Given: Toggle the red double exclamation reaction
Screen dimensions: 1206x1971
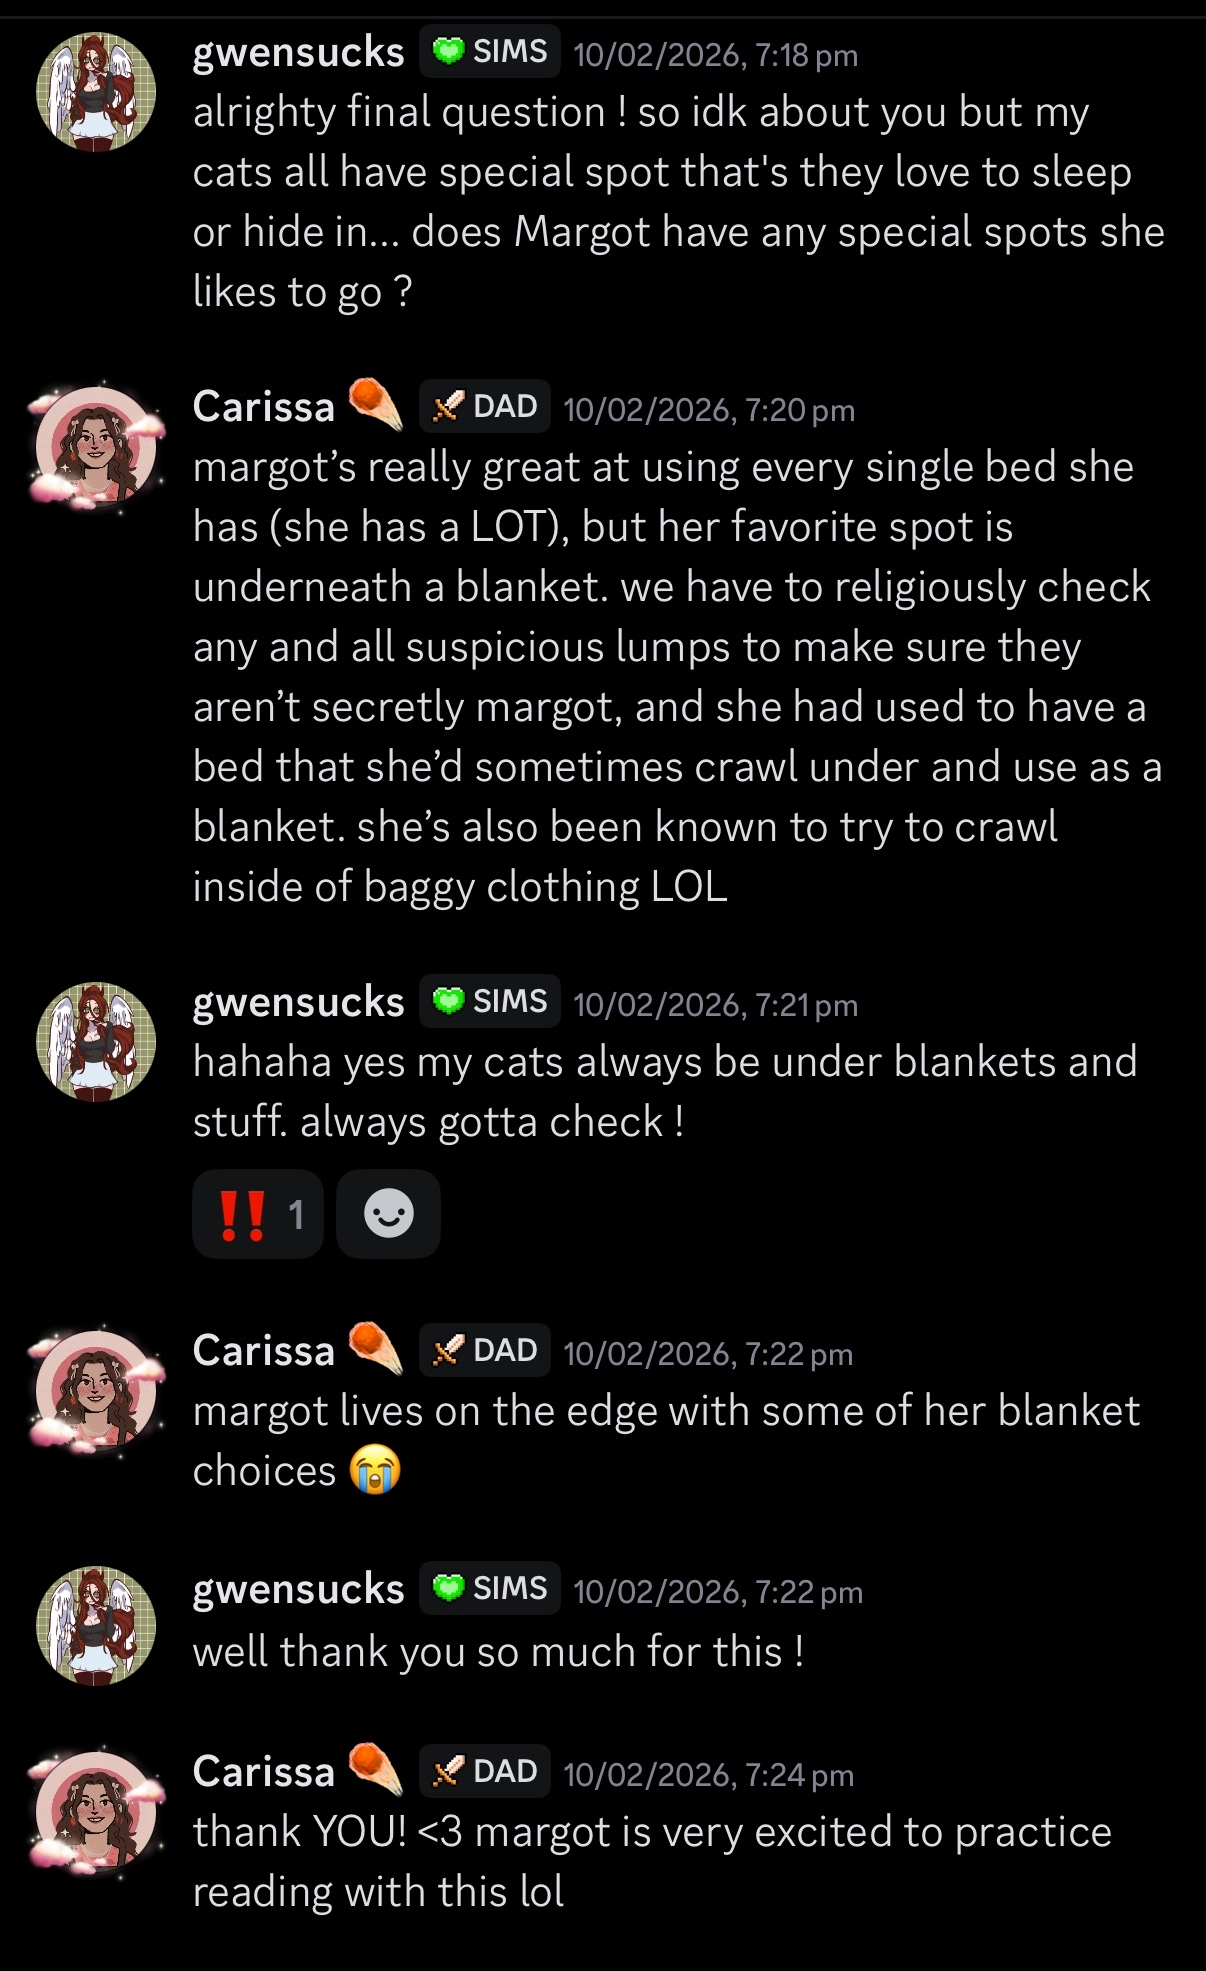Looking at the screenshot, I should 258,1214.
